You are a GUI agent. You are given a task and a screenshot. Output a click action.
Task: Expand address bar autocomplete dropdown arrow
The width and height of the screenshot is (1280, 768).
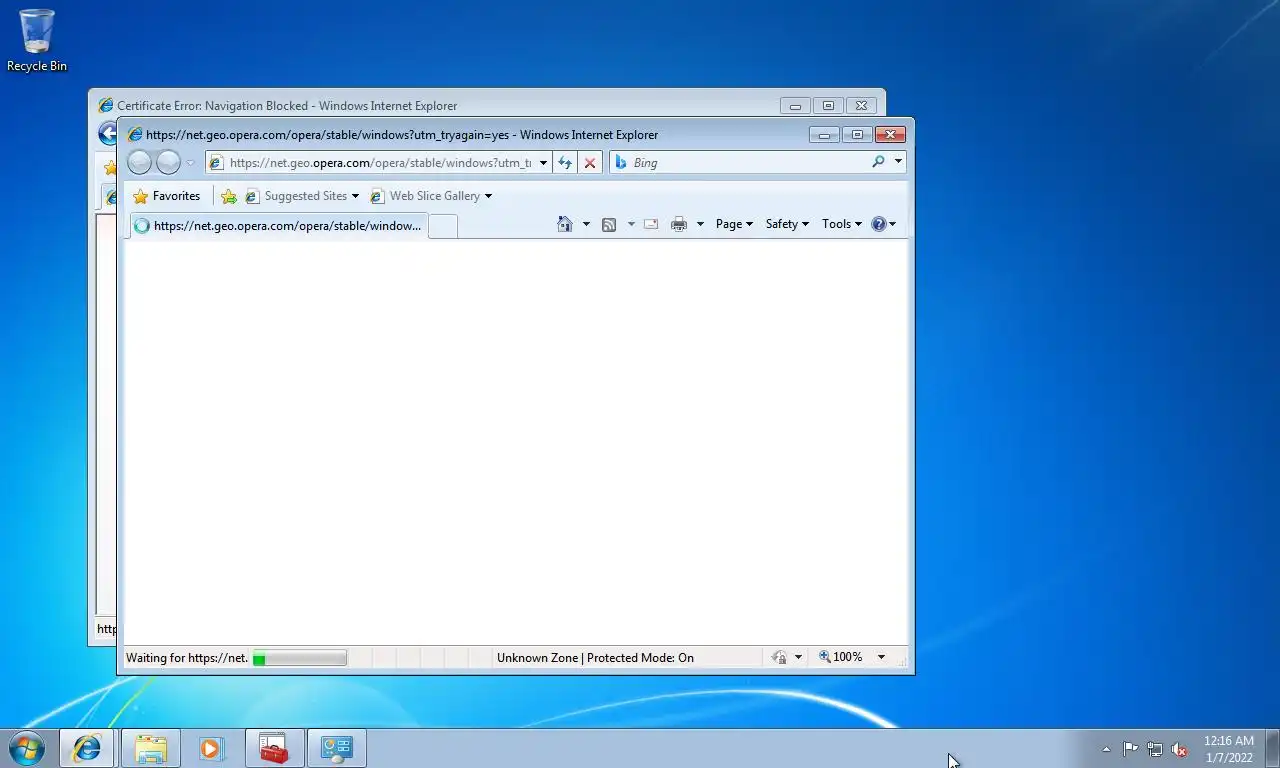543,163
